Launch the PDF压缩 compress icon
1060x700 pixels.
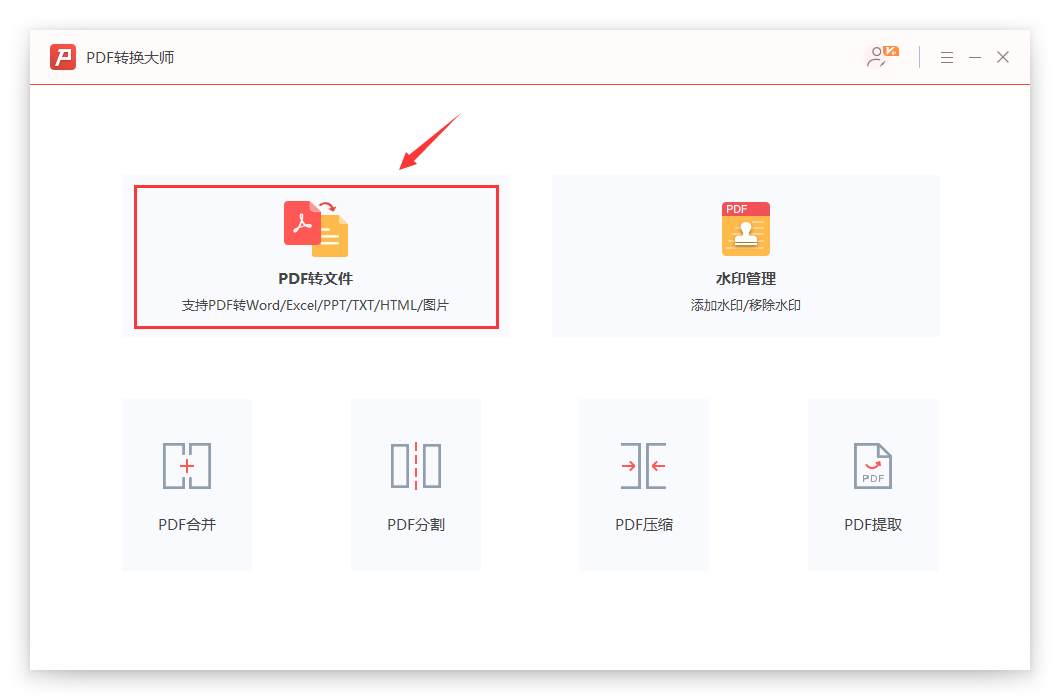[x=644, y=466]
